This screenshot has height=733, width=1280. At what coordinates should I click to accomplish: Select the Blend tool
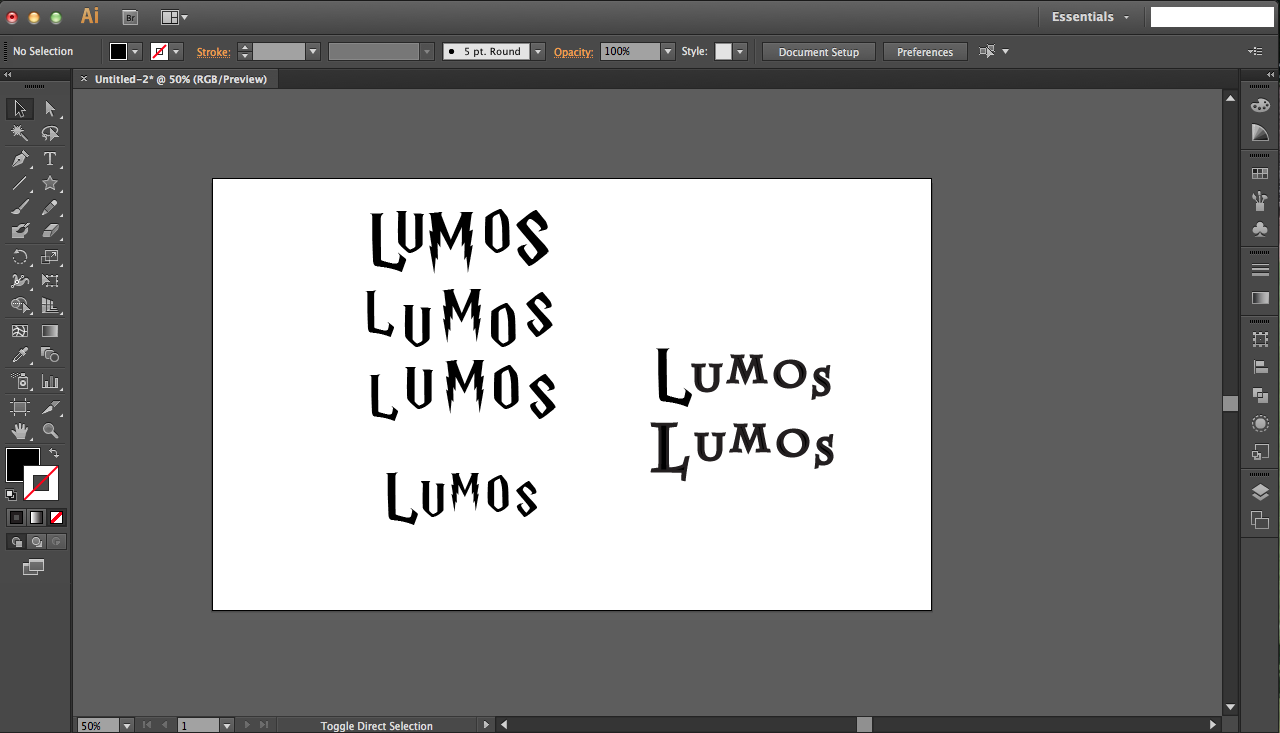[x=50, y=355]
